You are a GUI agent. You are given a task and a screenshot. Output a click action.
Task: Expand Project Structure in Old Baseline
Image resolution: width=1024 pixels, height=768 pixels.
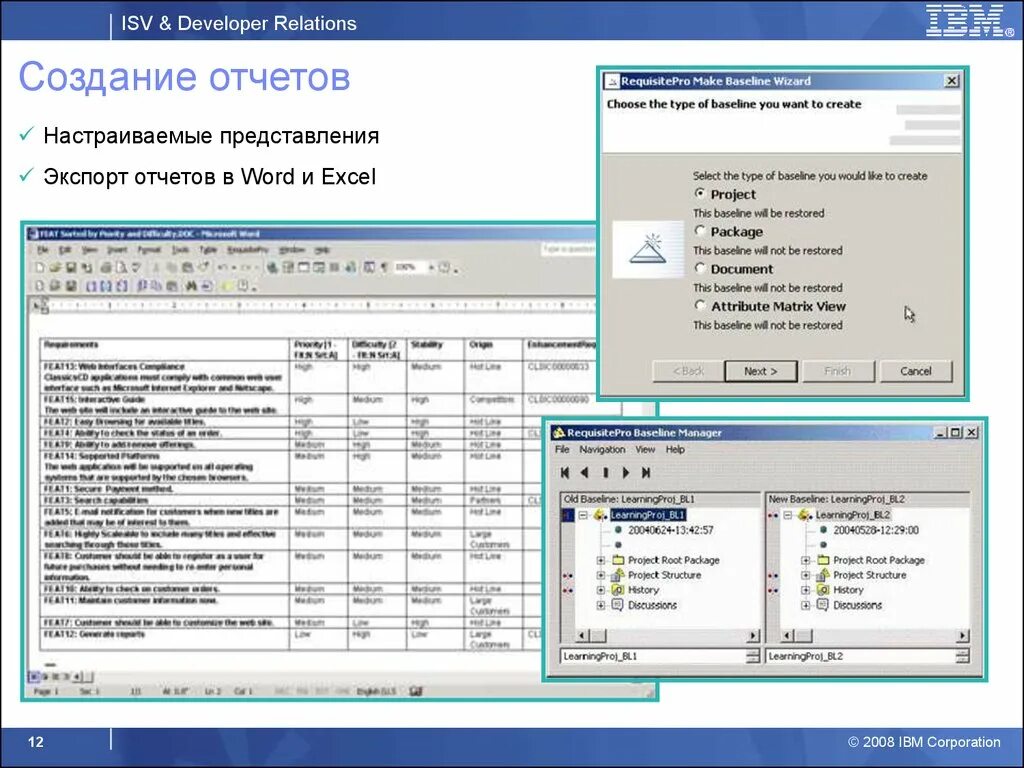(x=600, y=575)
